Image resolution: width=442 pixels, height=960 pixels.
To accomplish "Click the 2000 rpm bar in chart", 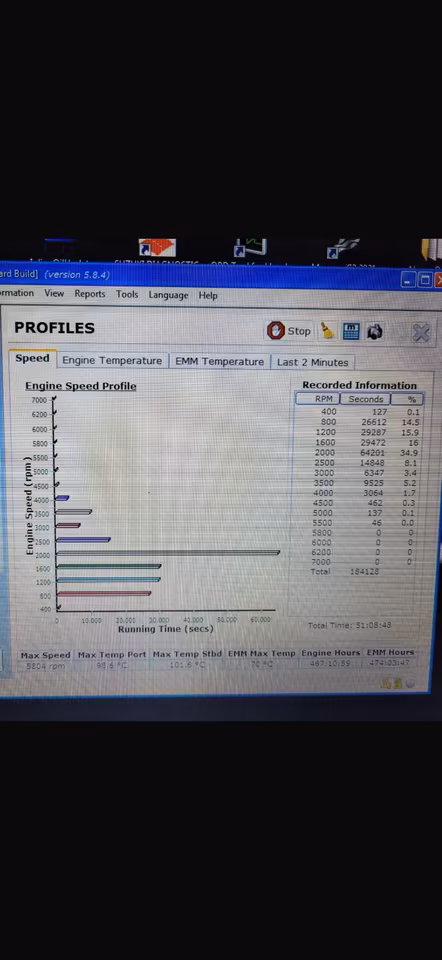I will pyautogui.click(x=168, y=553).
